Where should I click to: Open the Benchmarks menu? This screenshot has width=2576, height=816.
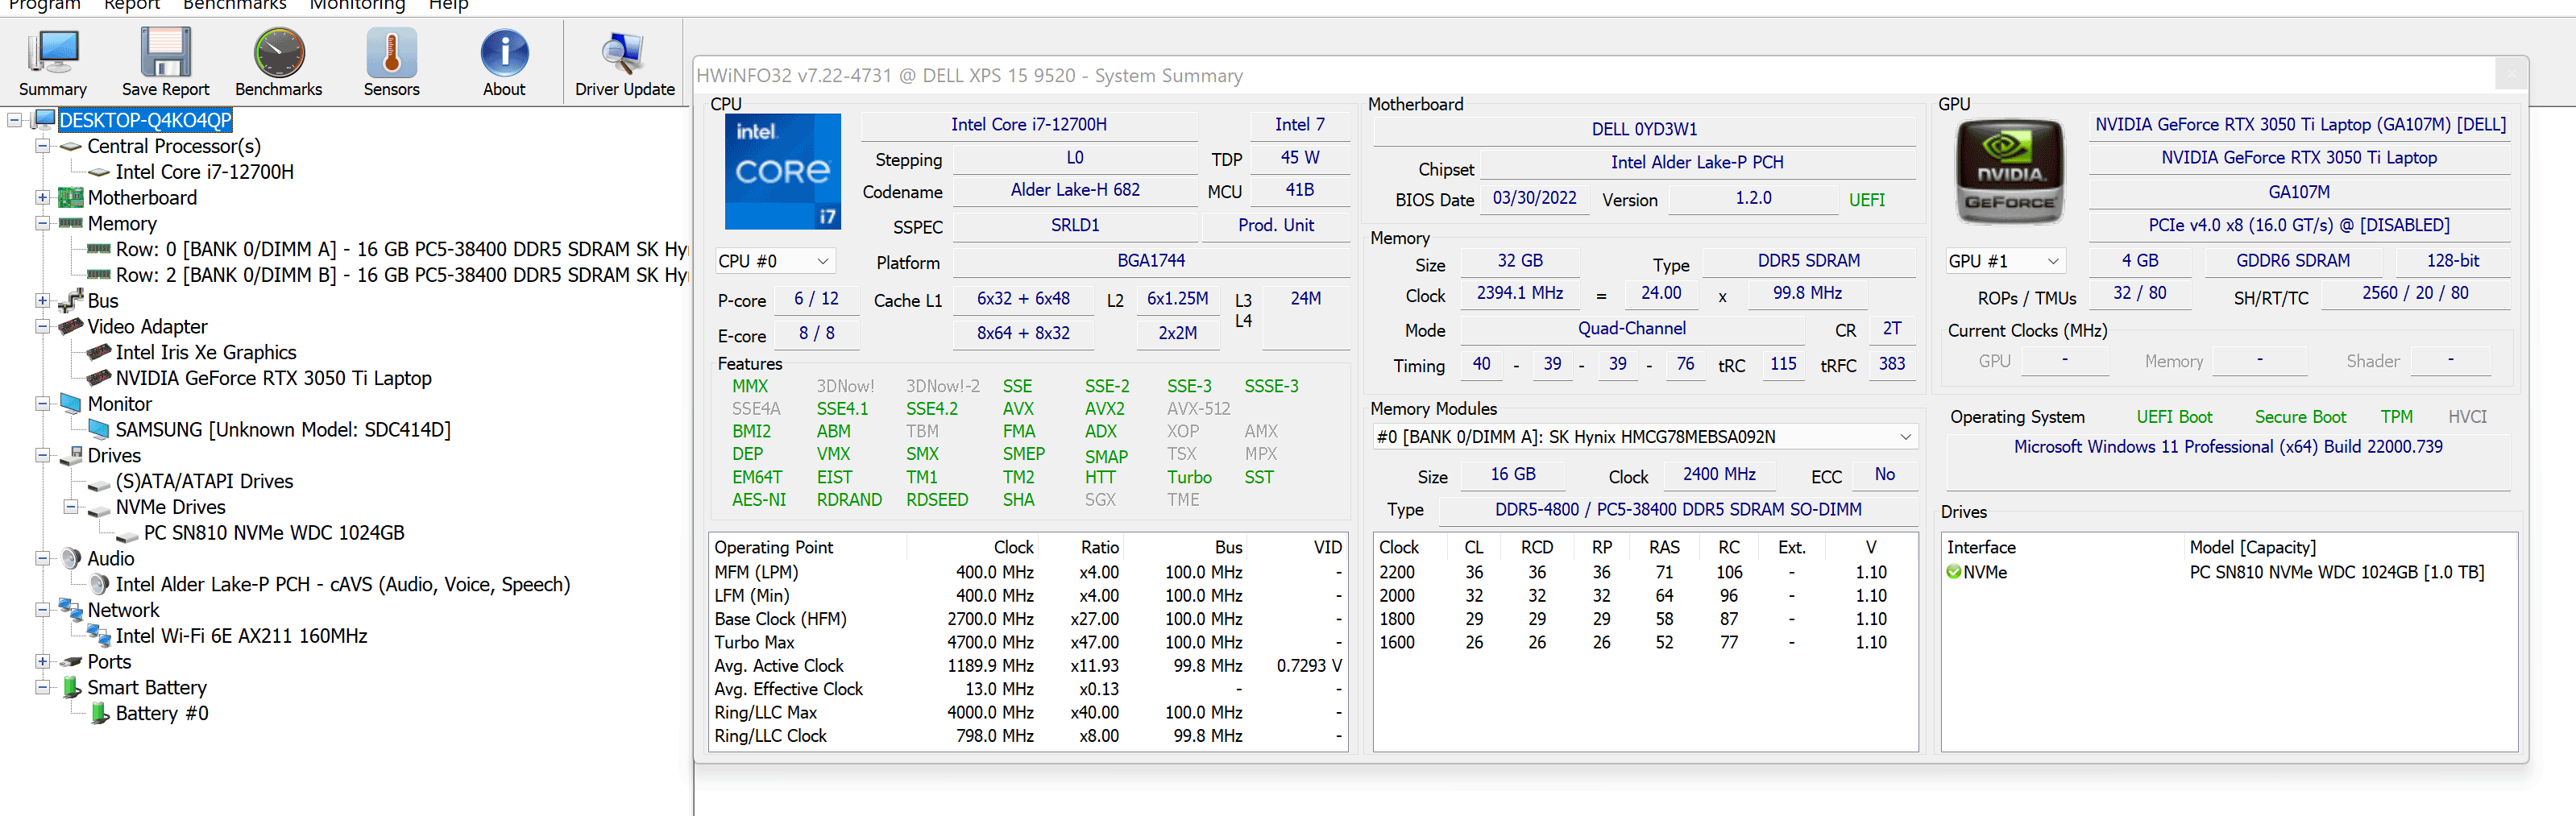pyautogui.click(x=235, y=5)
